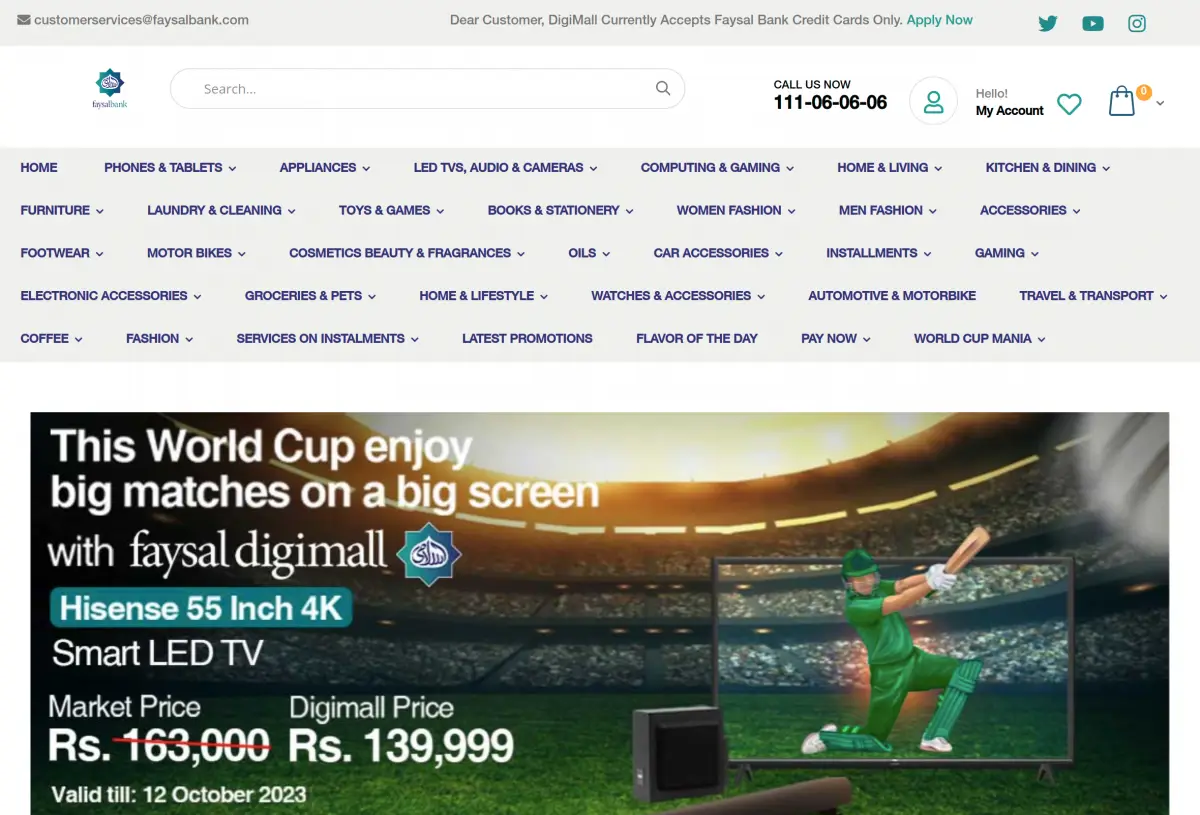The width and height of the screenshot is (1200, 815).
Task: Open the shopping cart bag icon
Action: pos(1121,100)
